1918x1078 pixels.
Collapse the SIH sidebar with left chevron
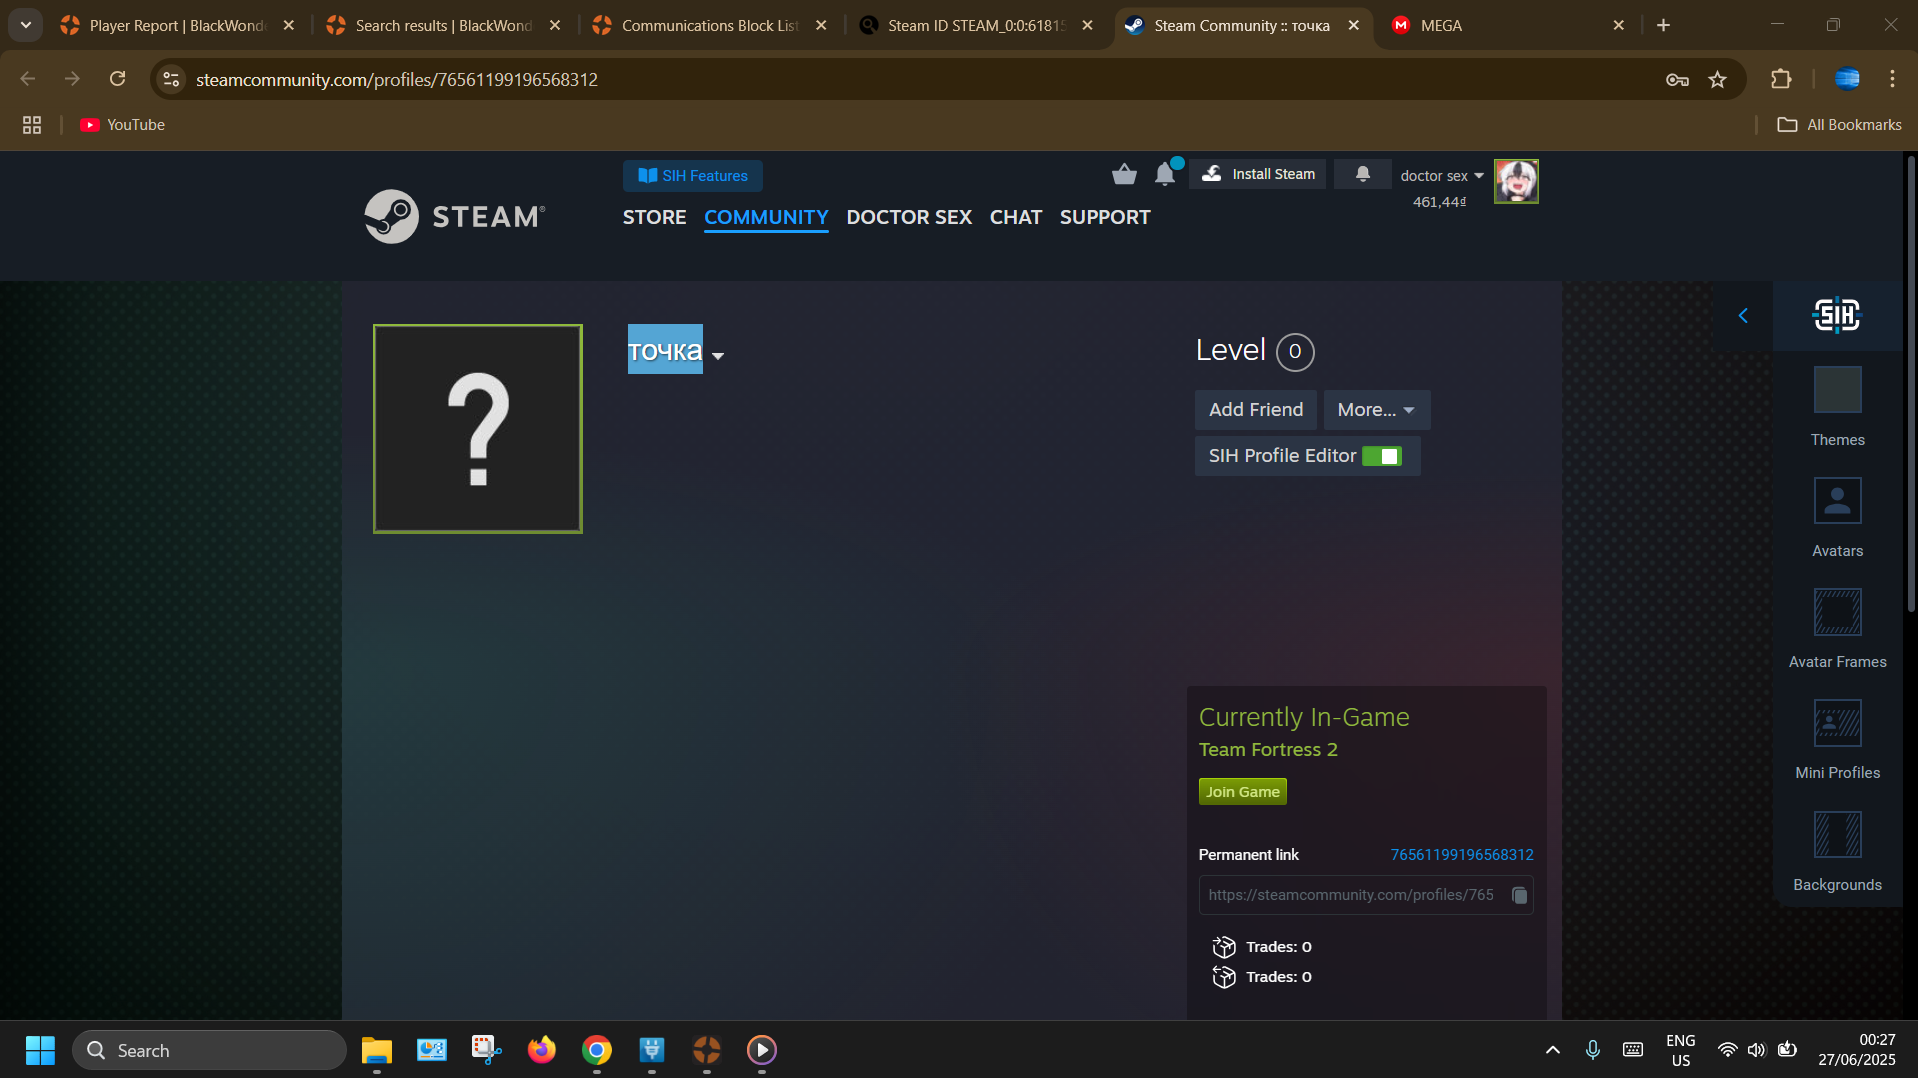pos(1743,316)
